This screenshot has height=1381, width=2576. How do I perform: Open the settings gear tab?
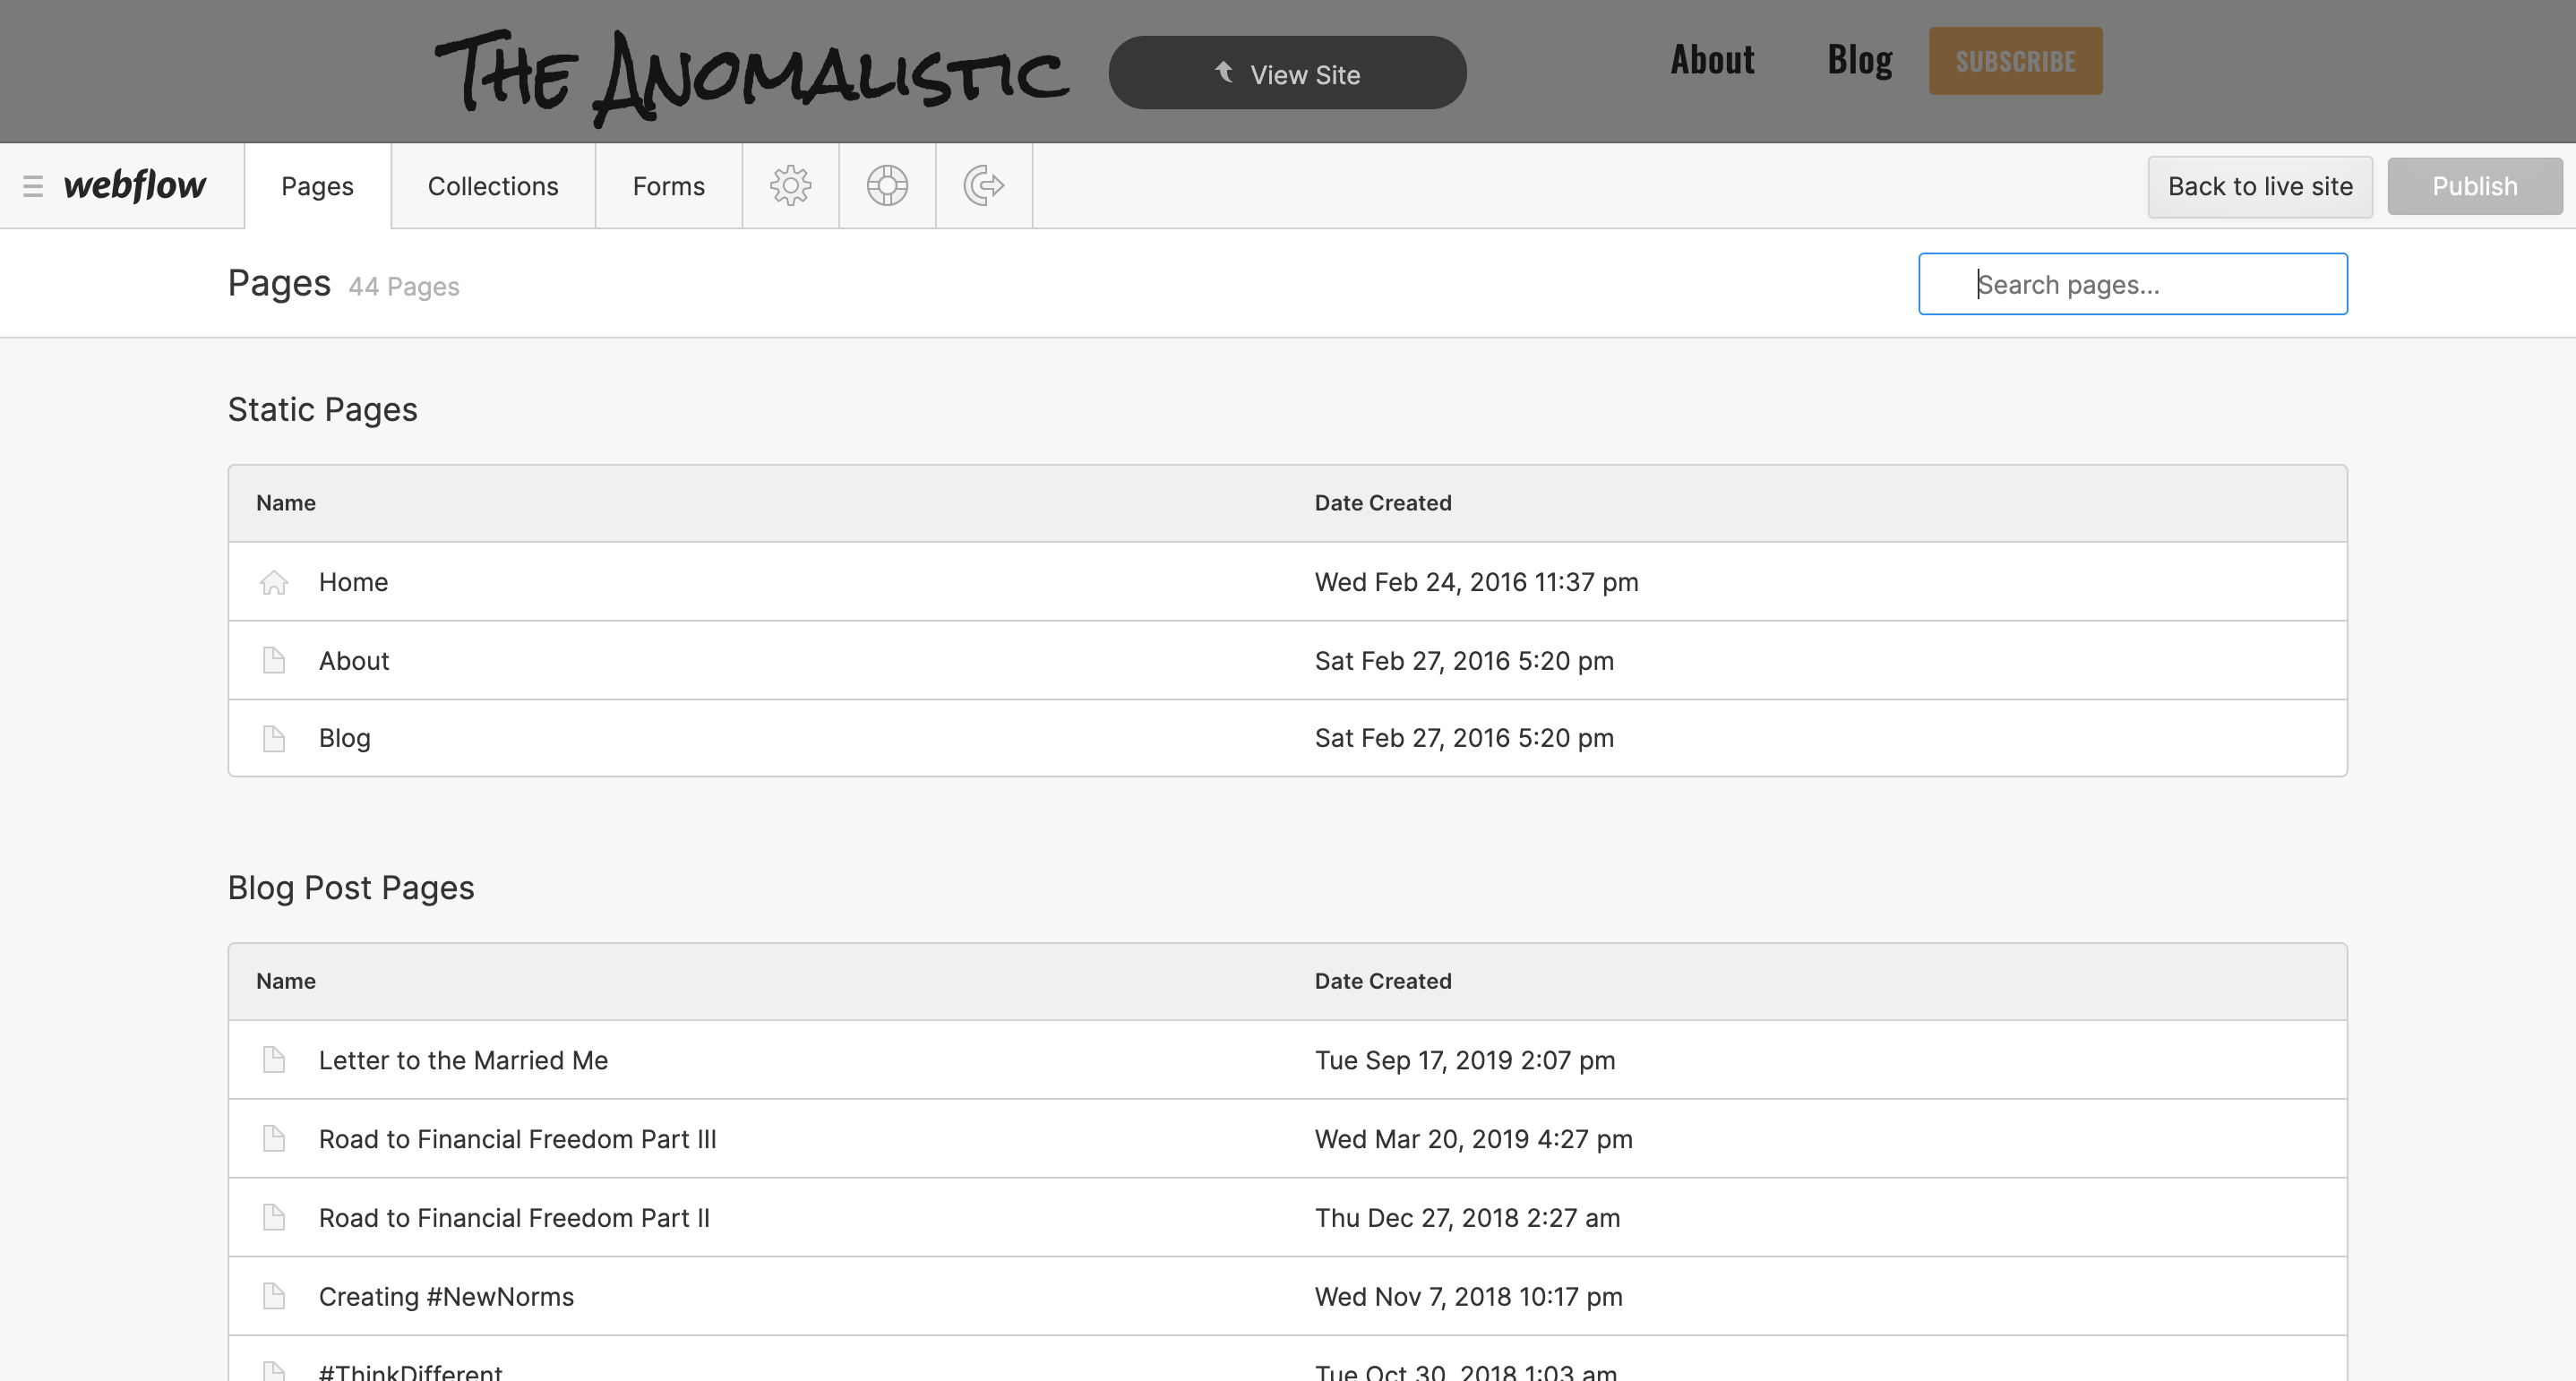coord(790,186)
